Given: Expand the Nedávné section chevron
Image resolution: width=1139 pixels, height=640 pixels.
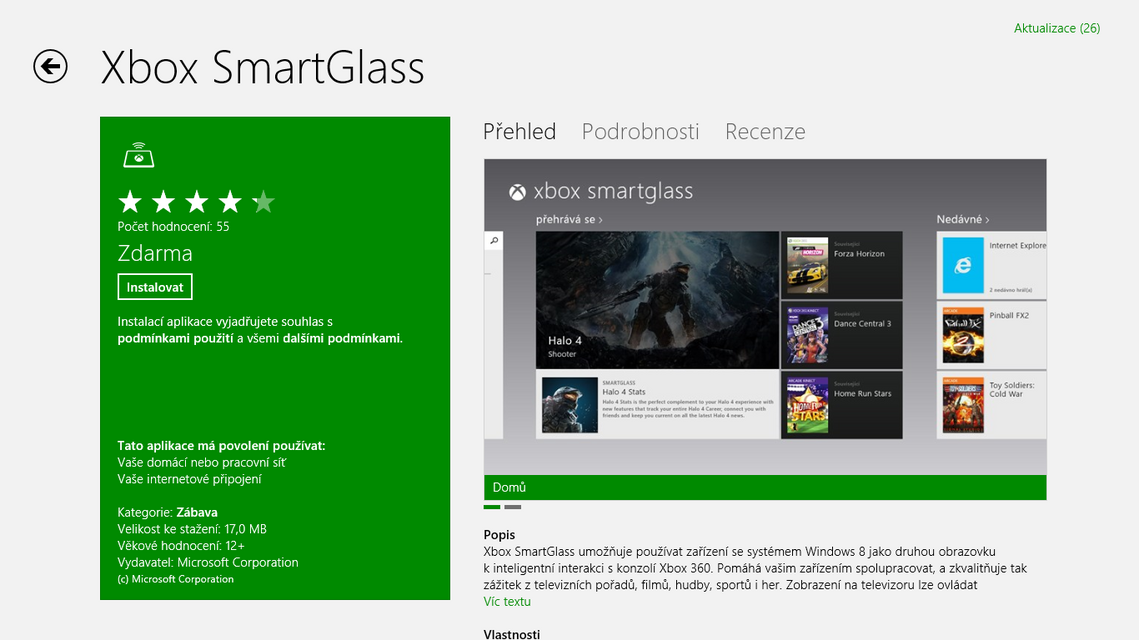Looking at the screenshot, I should pyautogui.click(x=987, y=220).
